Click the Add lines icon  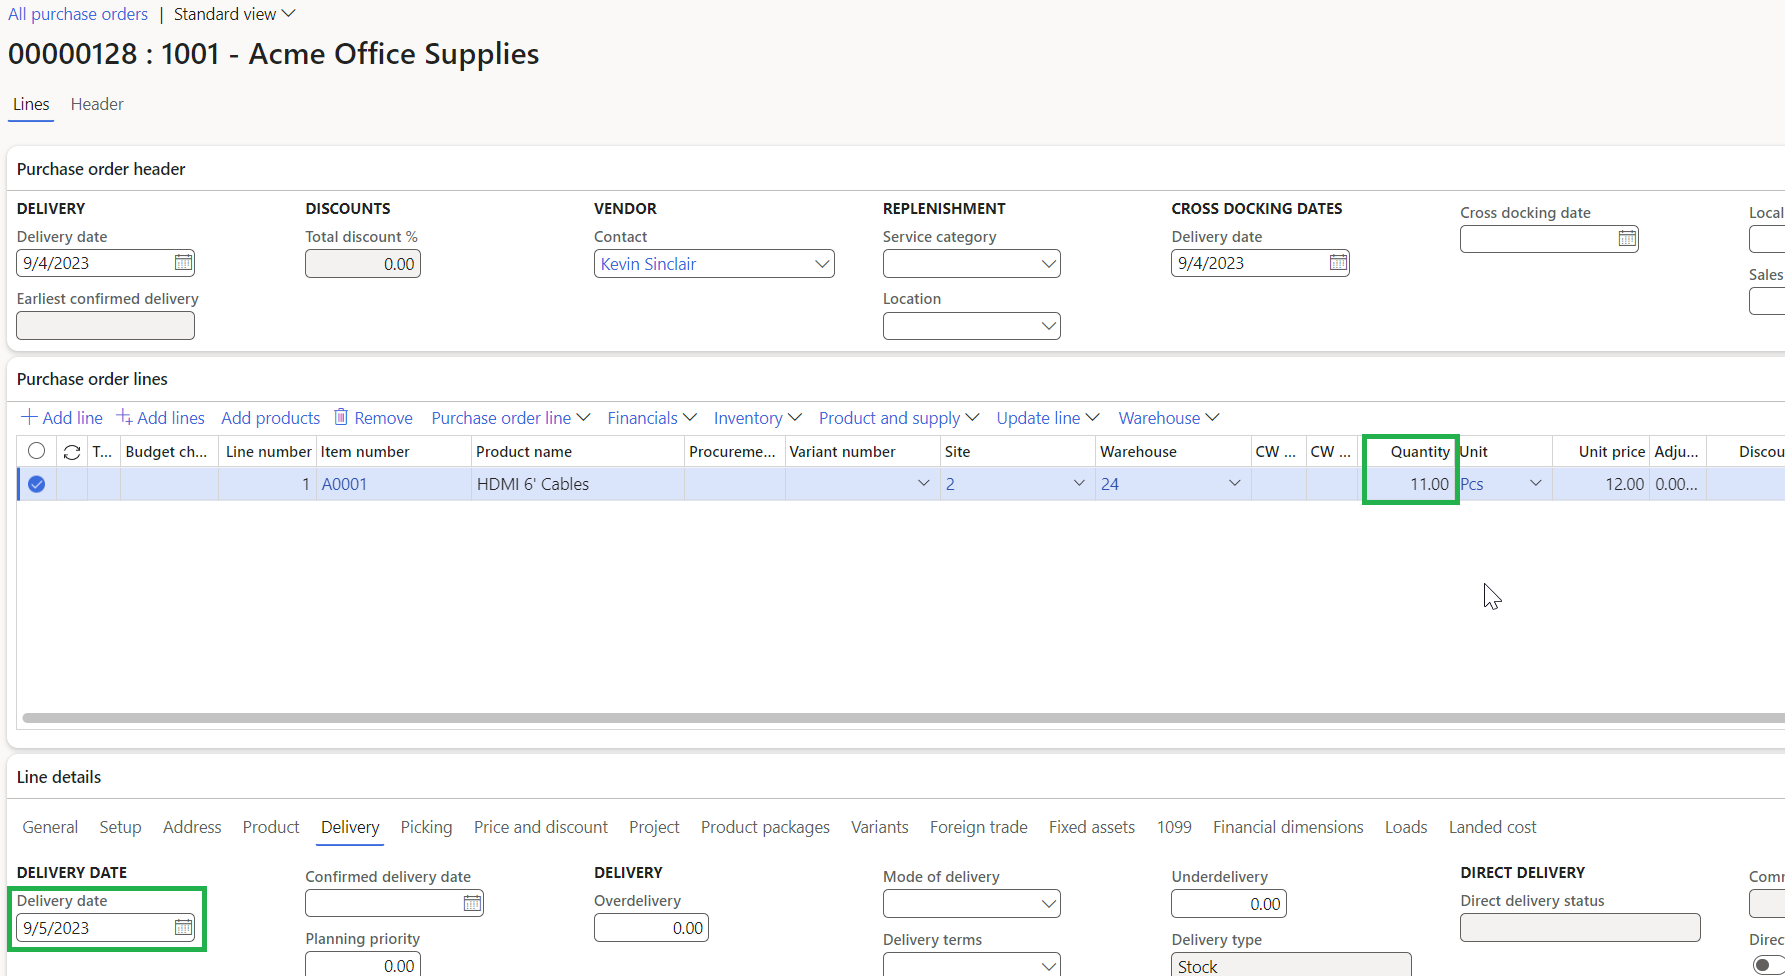click(x=124, y=417)
